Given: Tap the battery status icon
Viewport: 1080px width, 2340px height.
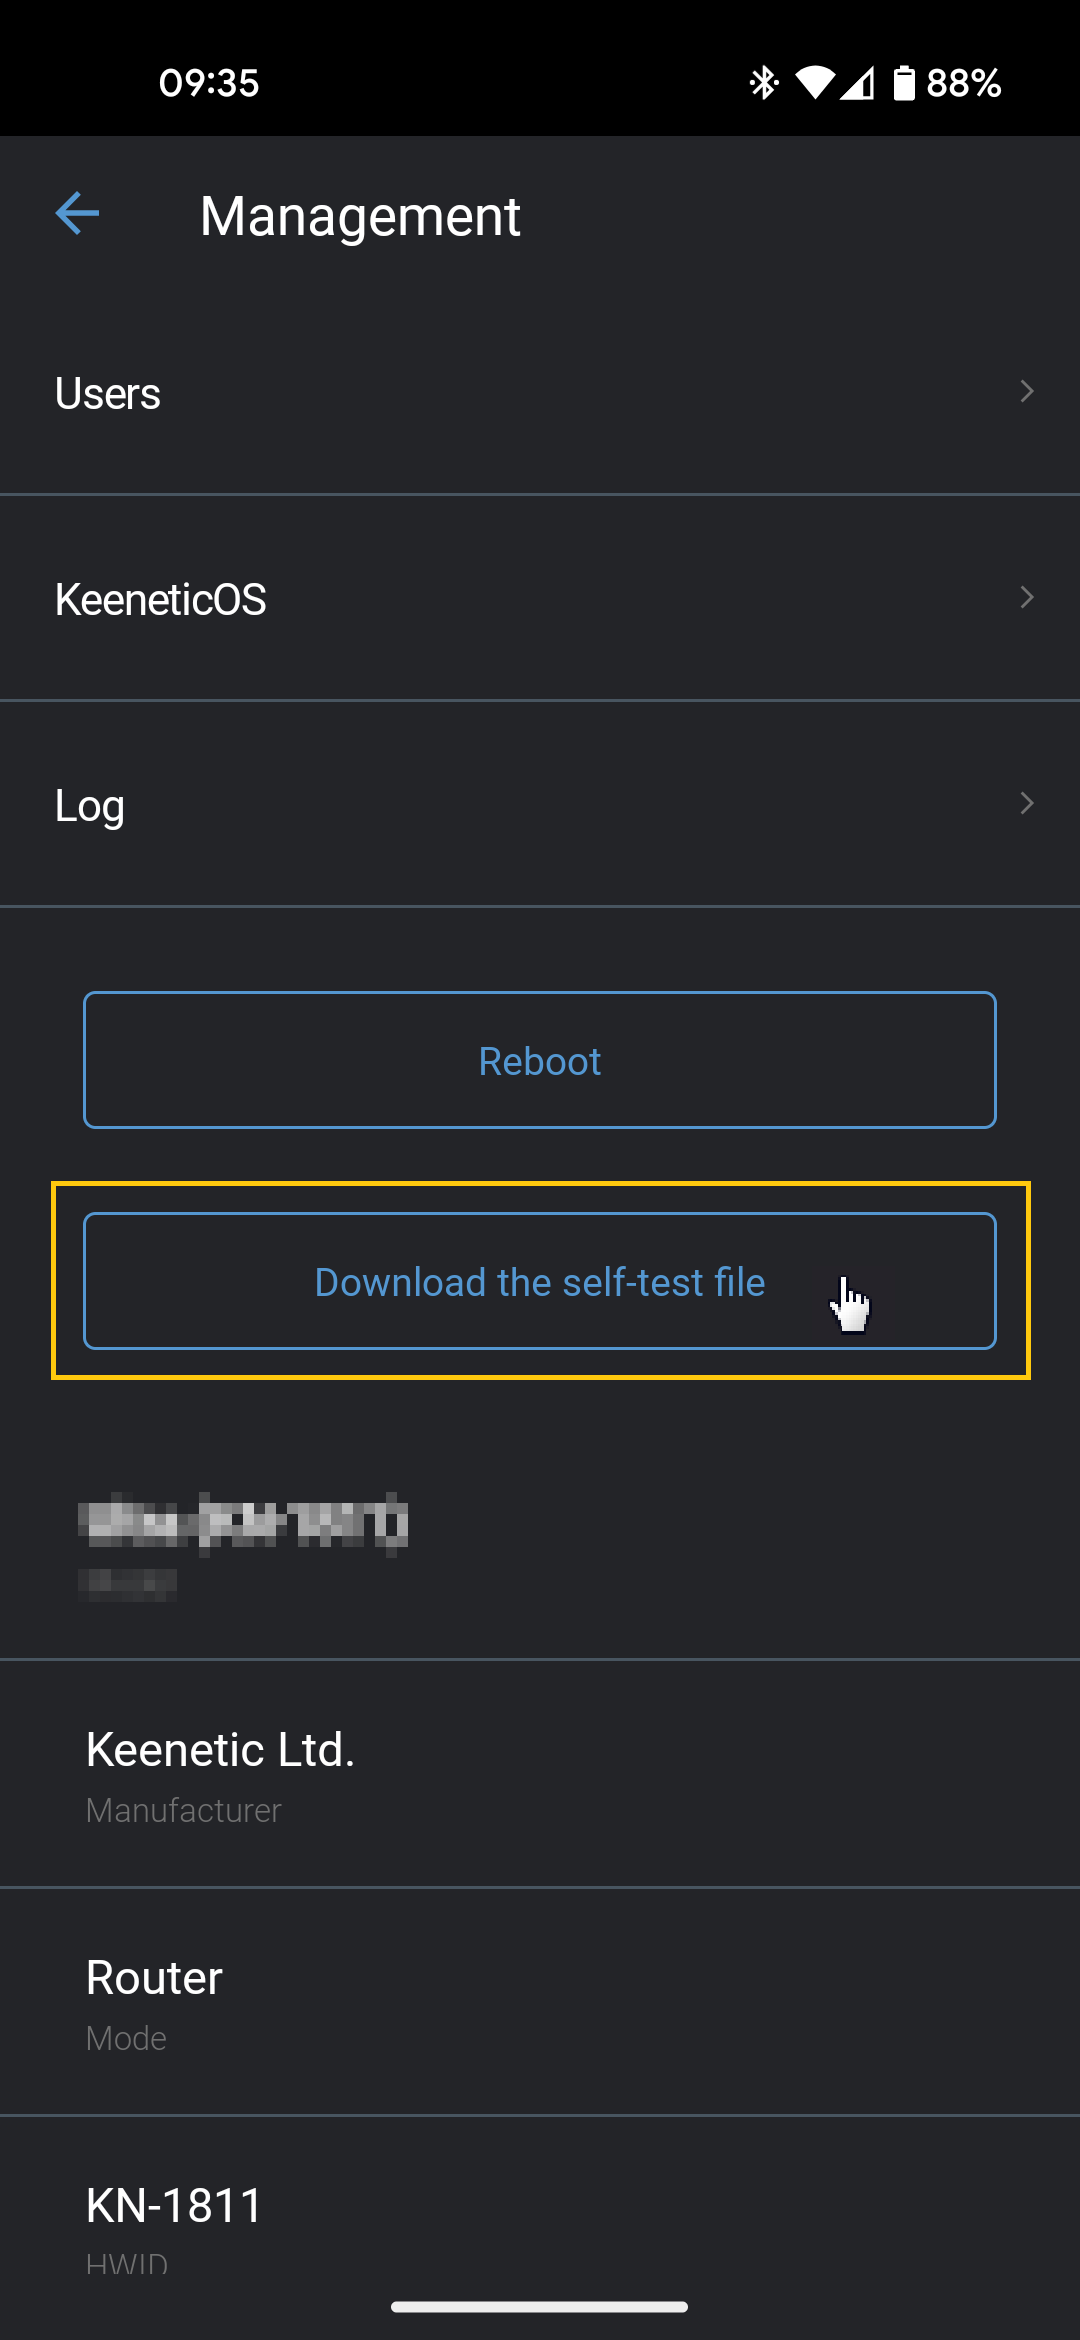Looking at the screenshot, I should pos(904,83).
